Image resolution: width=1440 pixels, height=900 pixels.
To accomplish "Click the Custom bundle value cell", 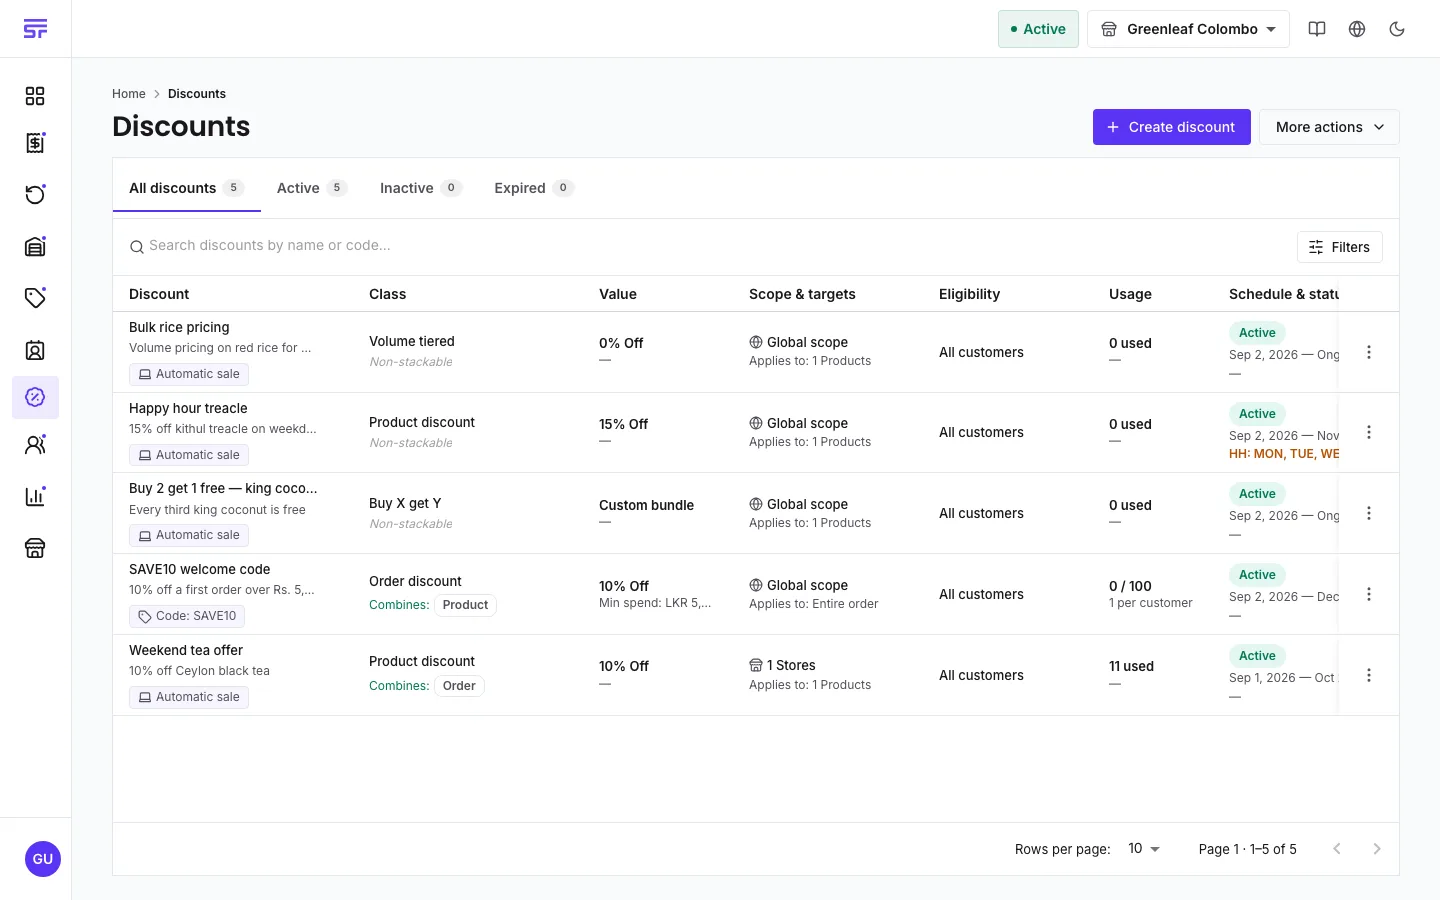I will (x=646, y=505).
